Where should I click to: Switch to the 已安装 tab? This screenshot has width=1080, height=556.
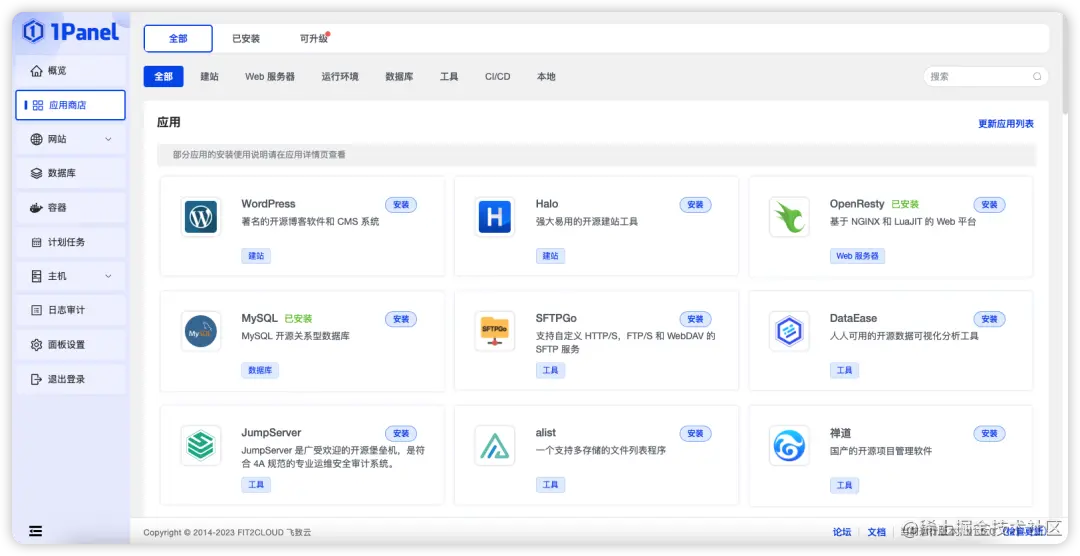pyautogui.click(x=246, y=39)
